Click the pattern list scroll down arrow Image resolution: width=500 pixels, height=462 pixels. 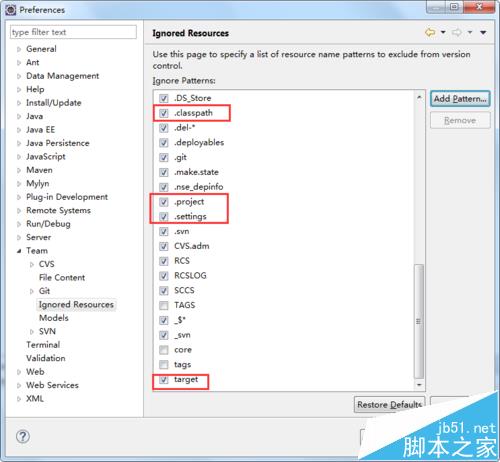pyautogui.click(x=419, y=385)
